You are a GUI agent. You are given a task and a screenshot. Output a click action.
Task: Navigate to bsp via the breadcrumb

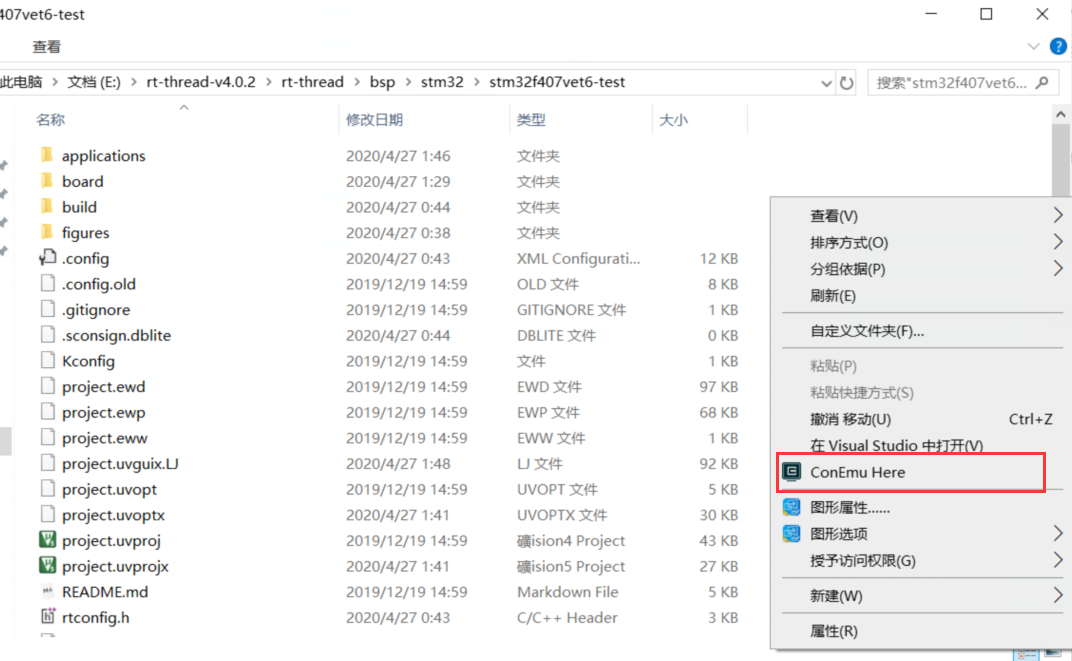pyautogui.click(x=383, y=82)
